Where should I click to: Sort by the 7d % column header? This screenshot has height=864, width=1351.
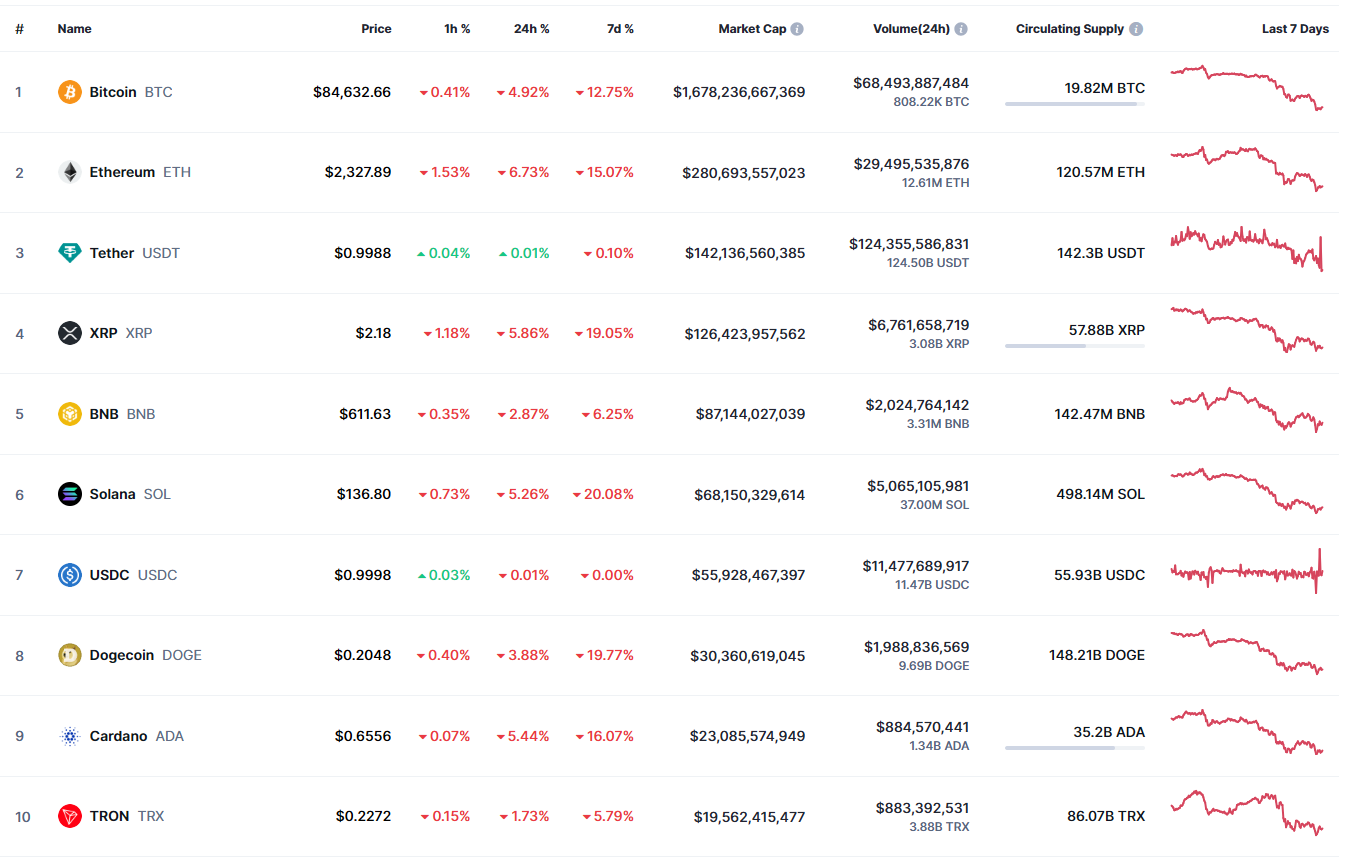[x=620, y=29]
